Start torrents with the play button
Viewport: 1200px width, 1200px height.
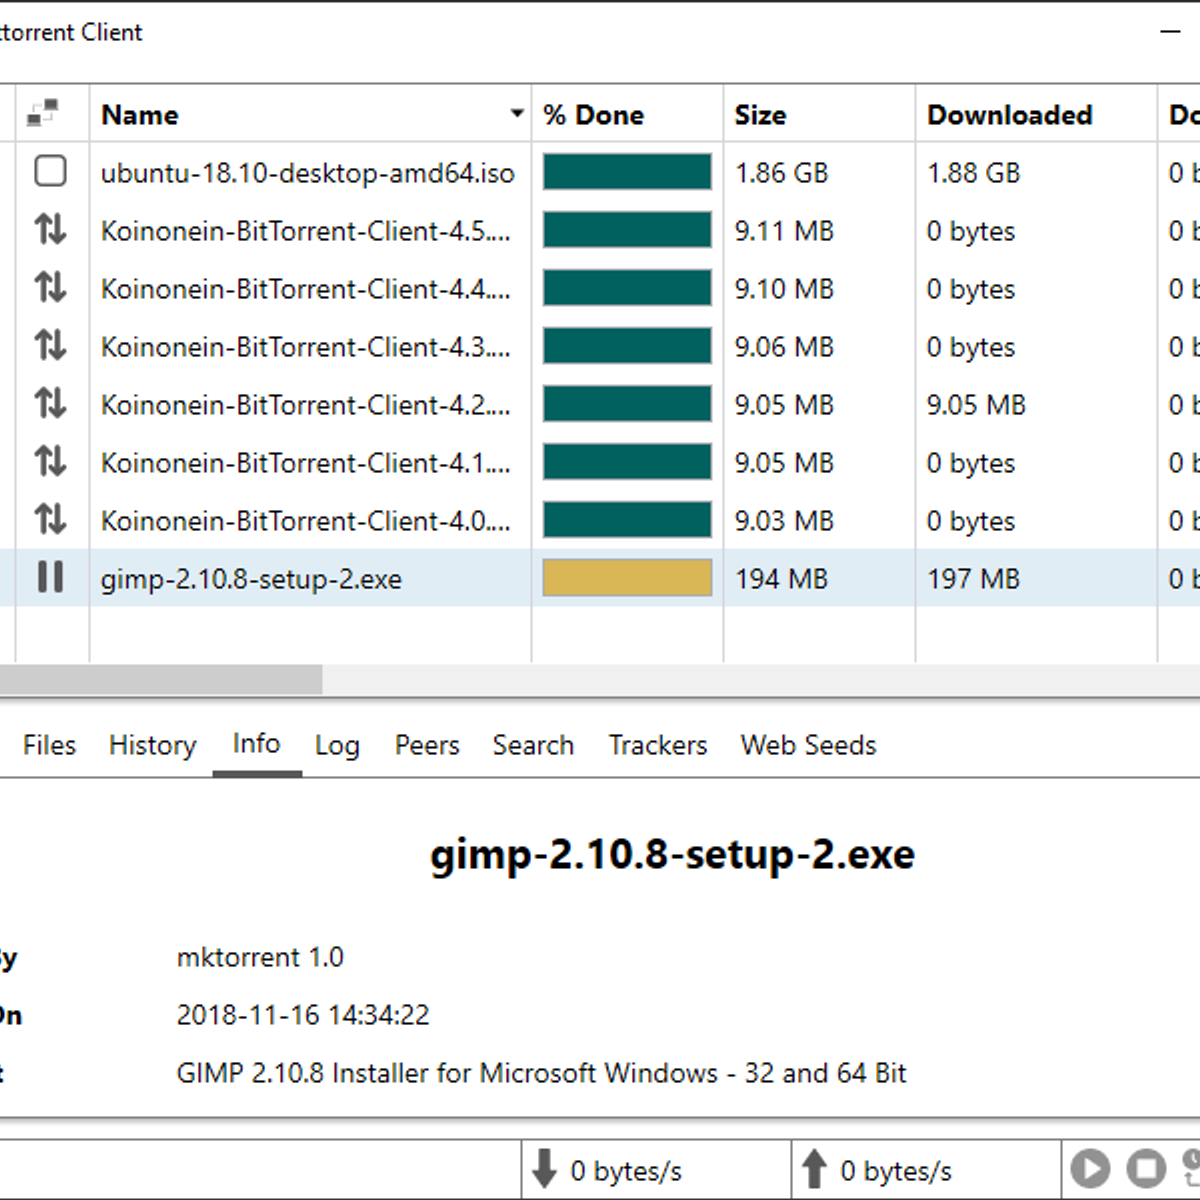[x=1090, y=1168]
